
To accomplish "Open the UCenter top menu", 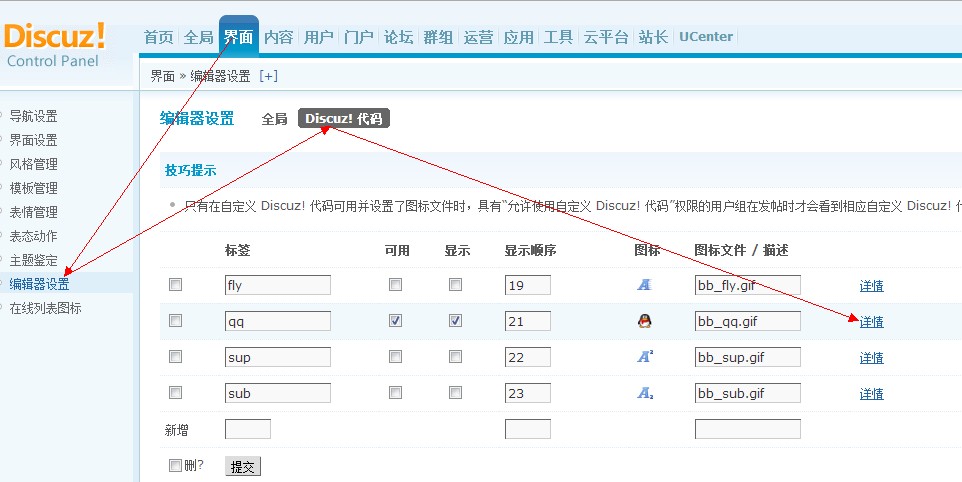I will click(x=706, y=37).
